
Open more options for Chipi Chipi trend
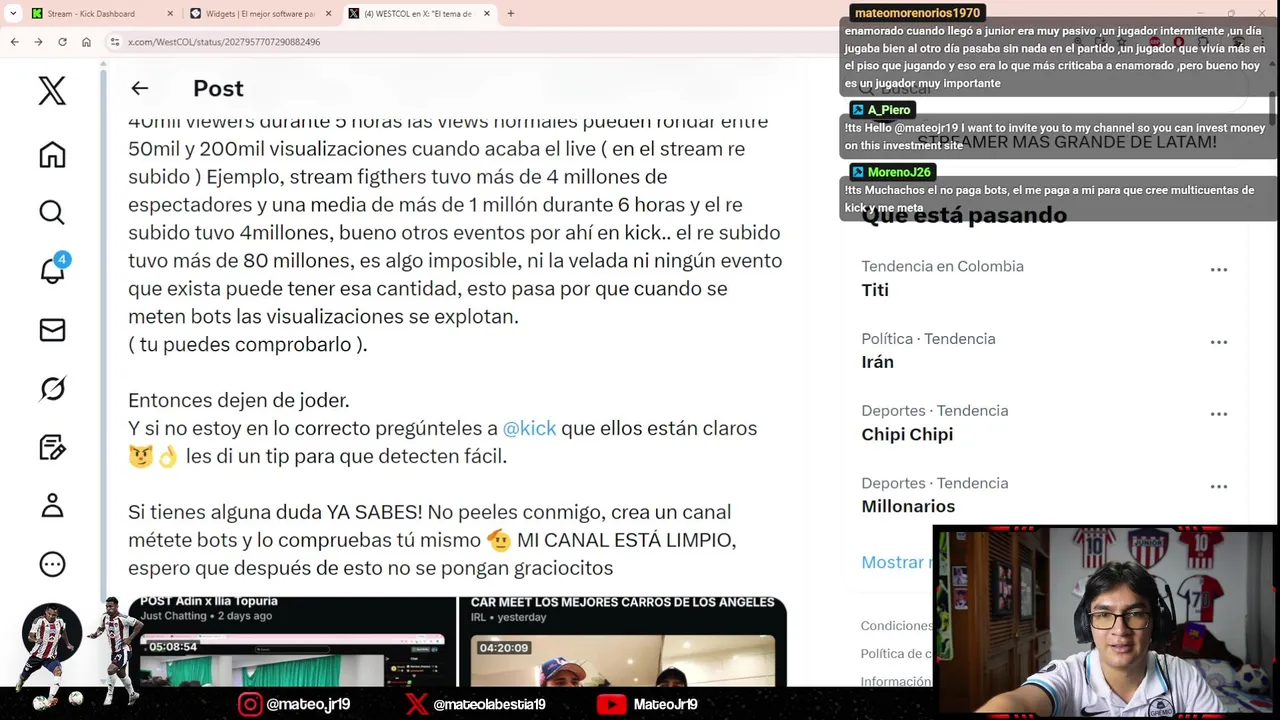pyautogui.click(x=1218, y=413)
